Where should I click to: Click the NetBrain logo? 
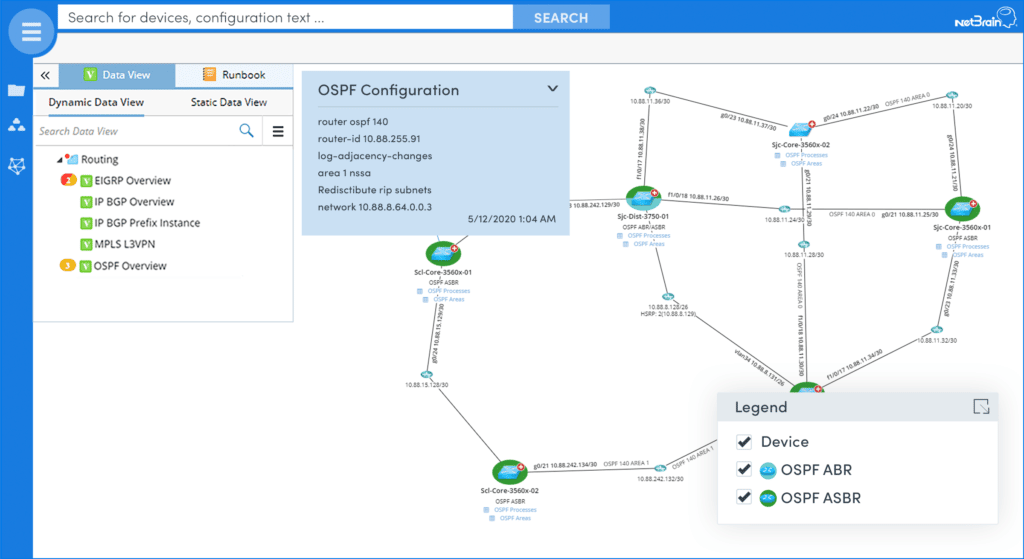pos(985,19)
